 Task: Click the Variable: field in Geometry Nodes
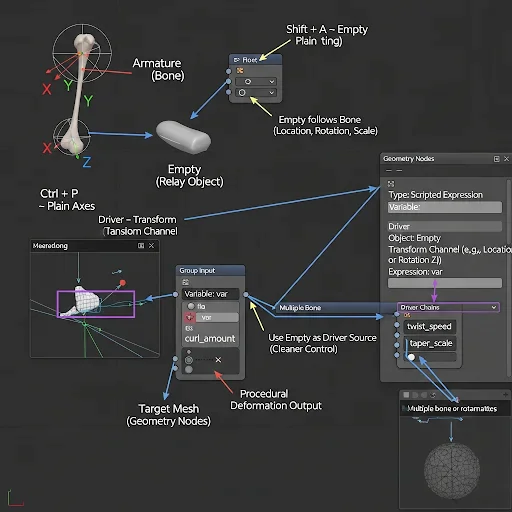coord(445,207)
